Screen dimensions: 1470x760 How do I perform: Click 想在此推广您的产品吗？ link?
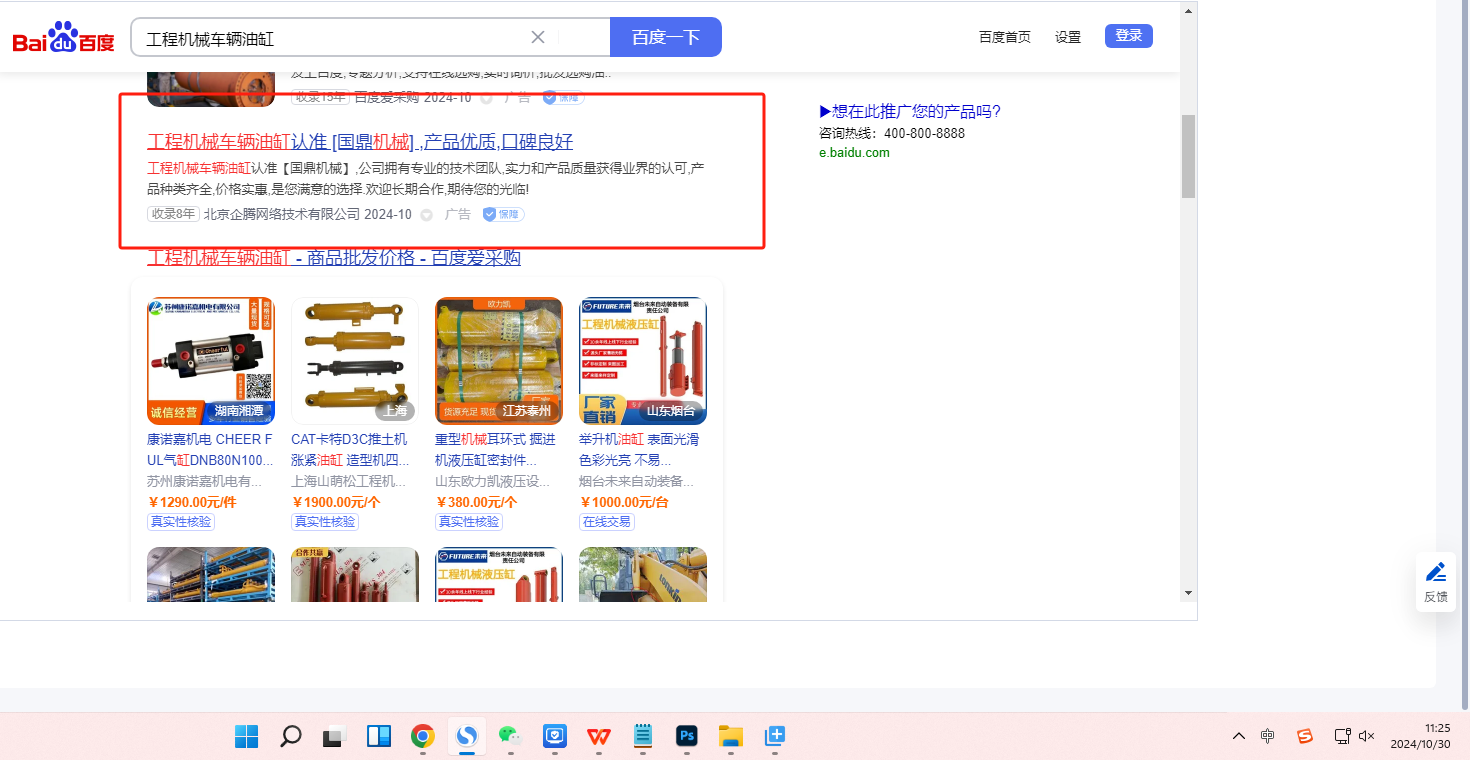pyautogui.click(x=910, y=111)
